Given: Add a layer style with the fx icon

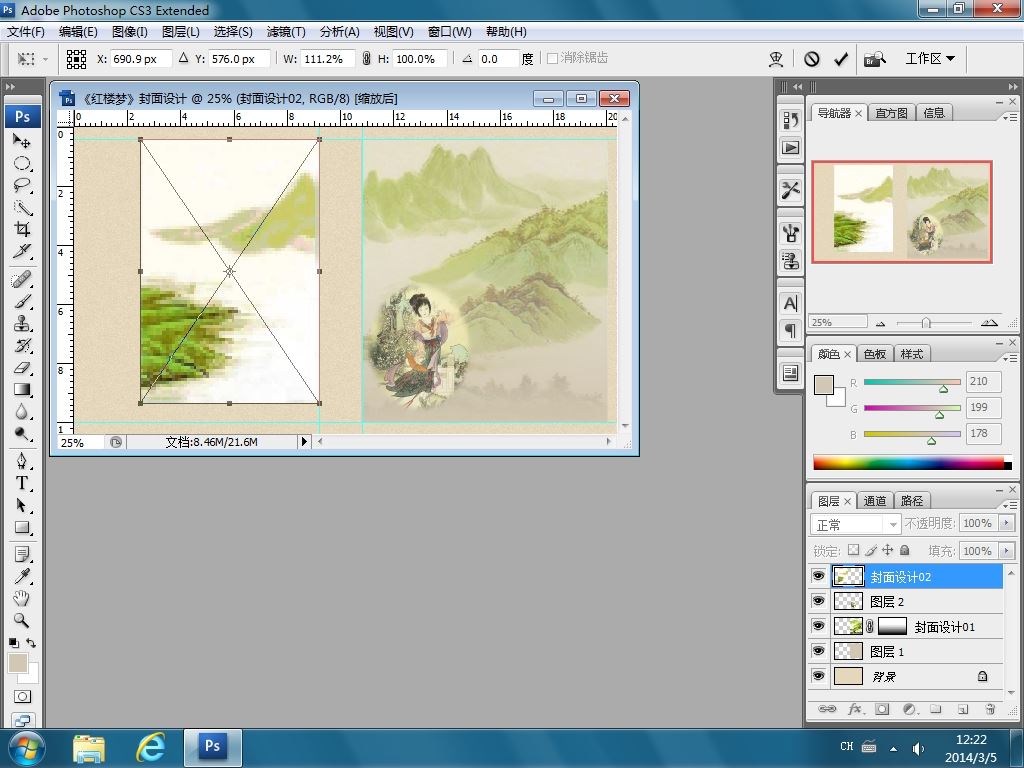Looking at the screenshot, I should pyautogui.click(x=855, y=709).
